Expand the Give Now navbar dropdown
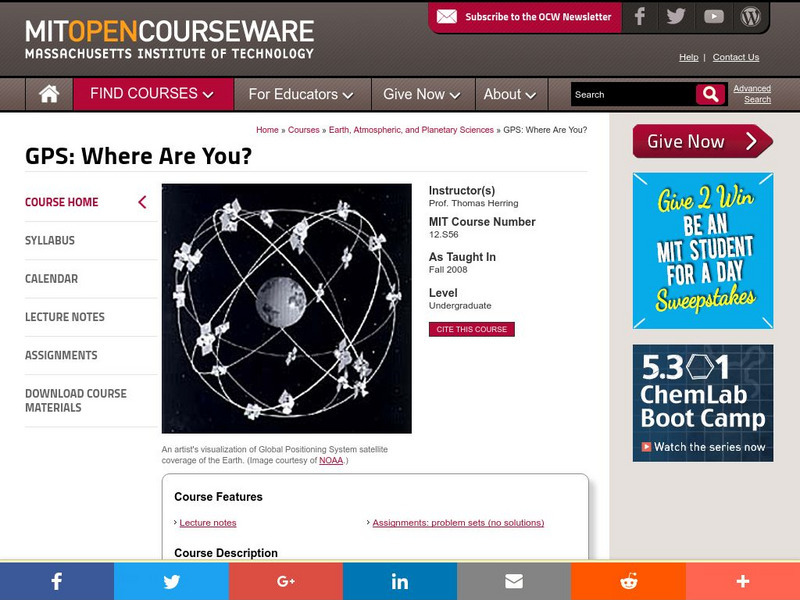This screenshot has width=800, height=600. click(423, 94)
